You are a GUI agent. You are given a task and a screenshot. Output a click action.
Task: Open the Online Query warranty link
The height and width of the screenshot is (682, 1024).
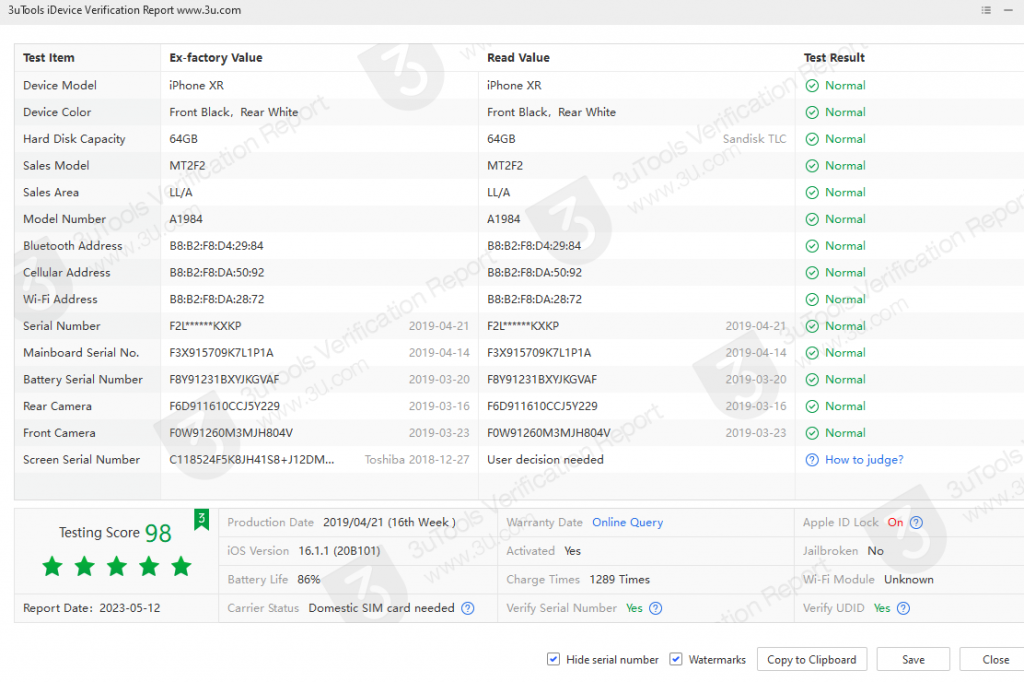pyautogui.click(x=628, y=523)
